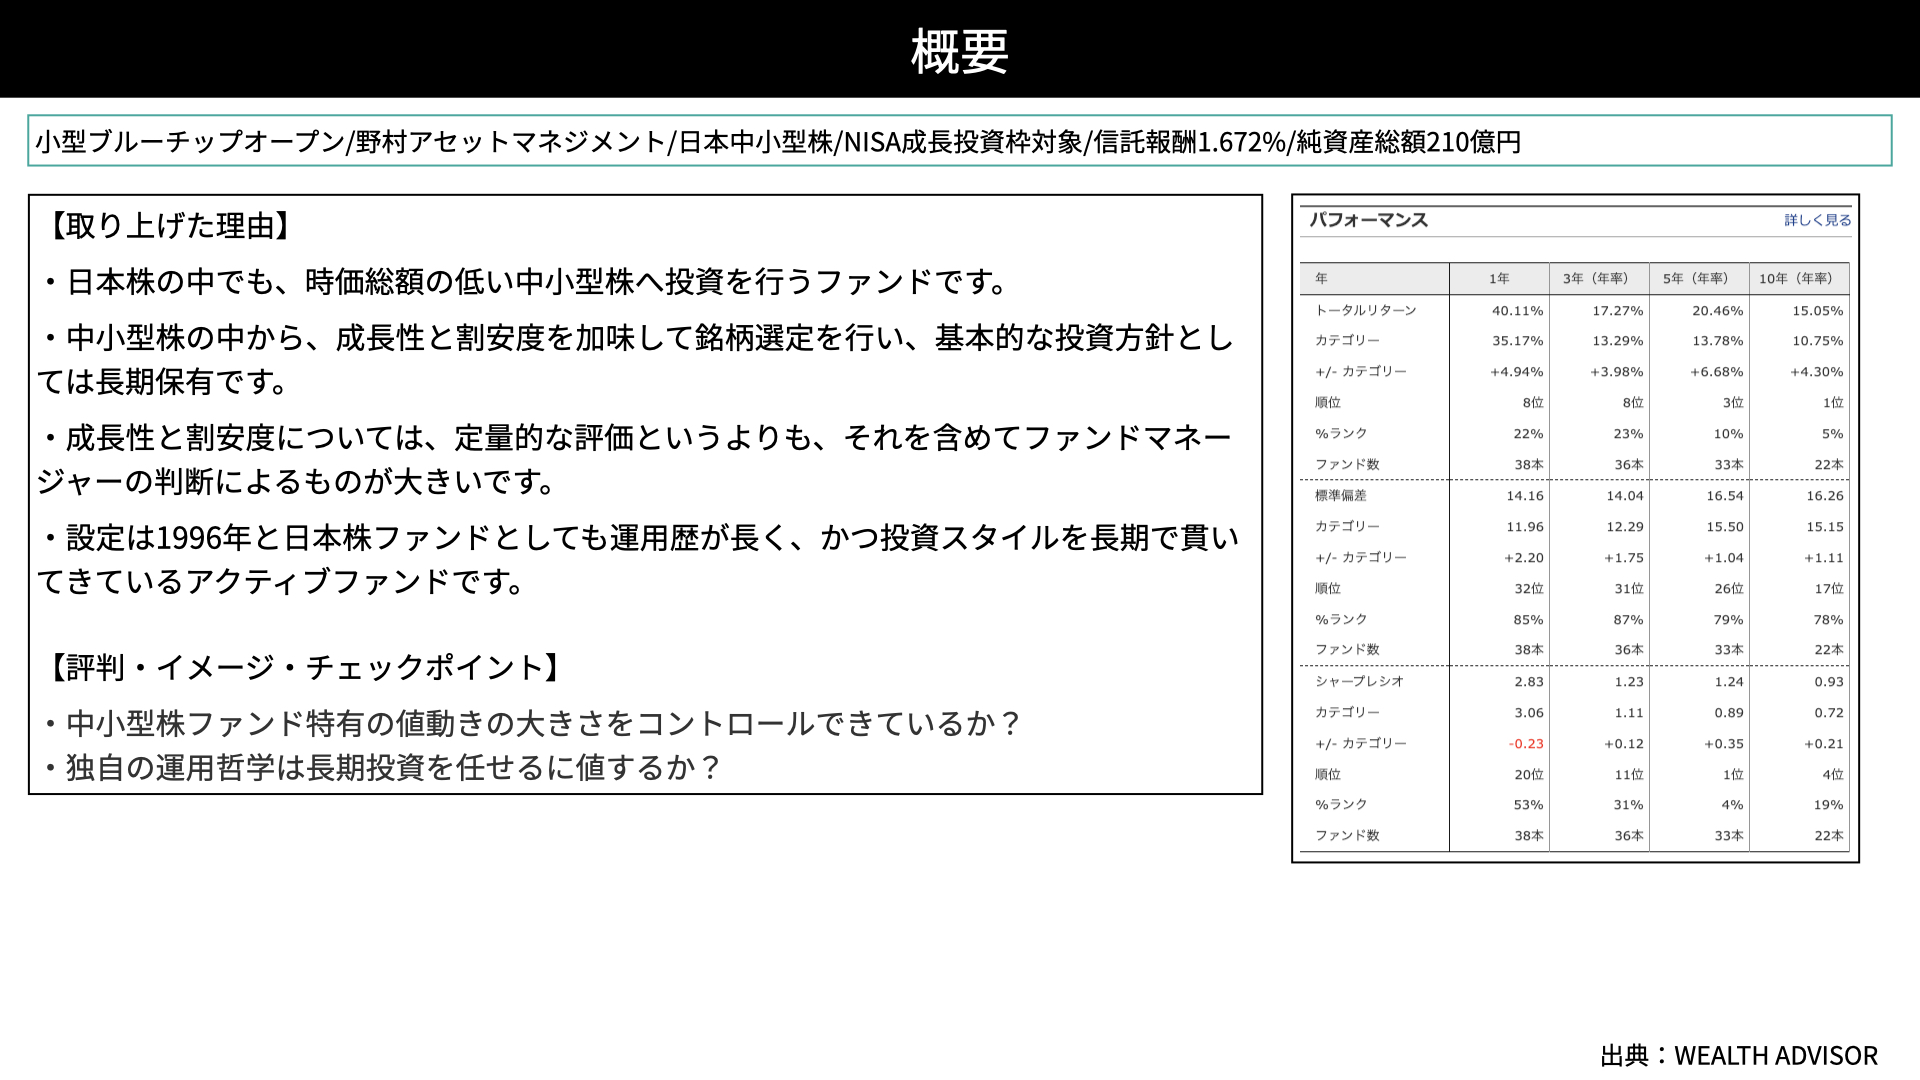Click the 概要 slide title
Viewport: 1920px width, 1080px height.
(x=959, y=50)
